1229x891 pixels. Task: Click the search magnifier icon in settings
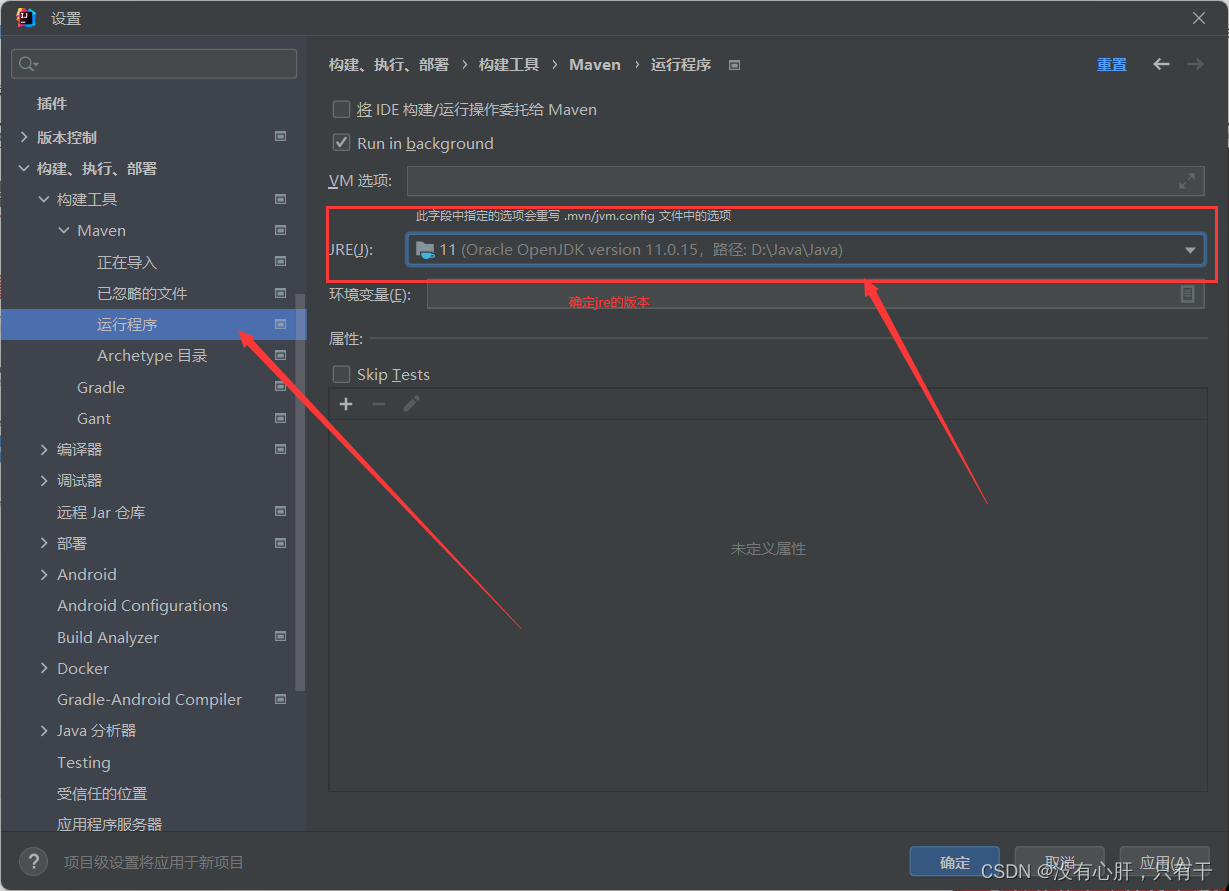tap(26, 64)
